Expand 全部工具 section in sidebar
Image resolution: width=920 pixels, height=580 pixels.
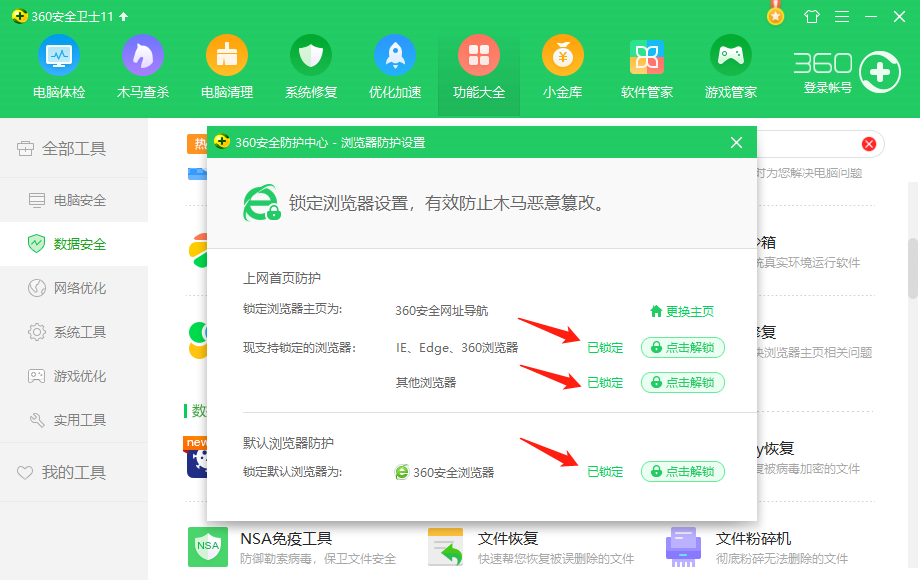tap(73, 149)
